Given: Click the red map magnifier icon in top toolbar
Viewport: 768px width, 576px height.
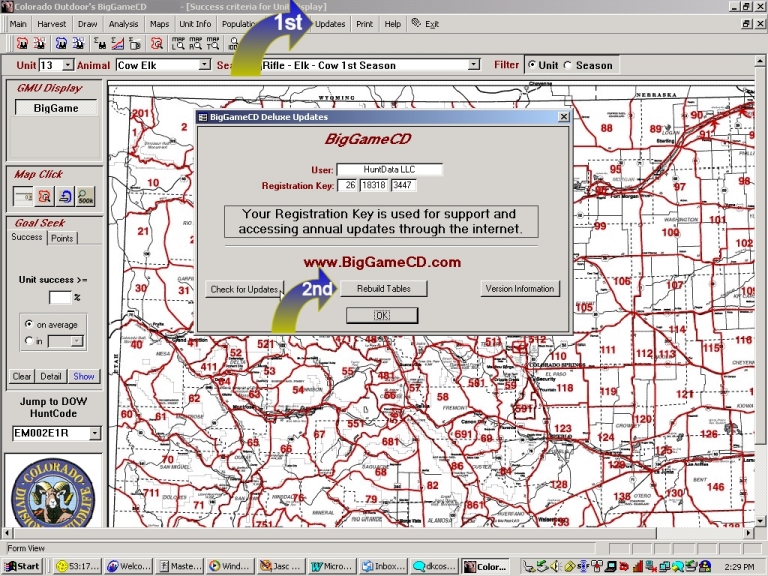Looking at the screenshot, I should [x=156, y=43].
